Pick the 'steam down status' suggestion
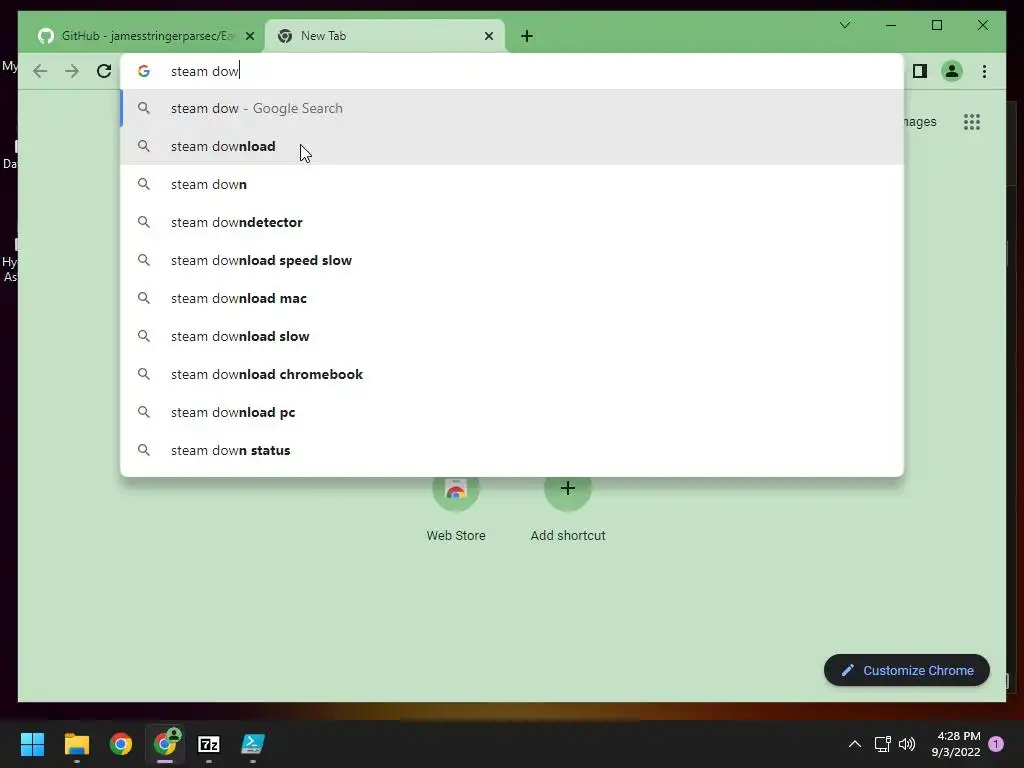Image resolution: width=1024 pixels, height=768 pixels. (511, 450)
